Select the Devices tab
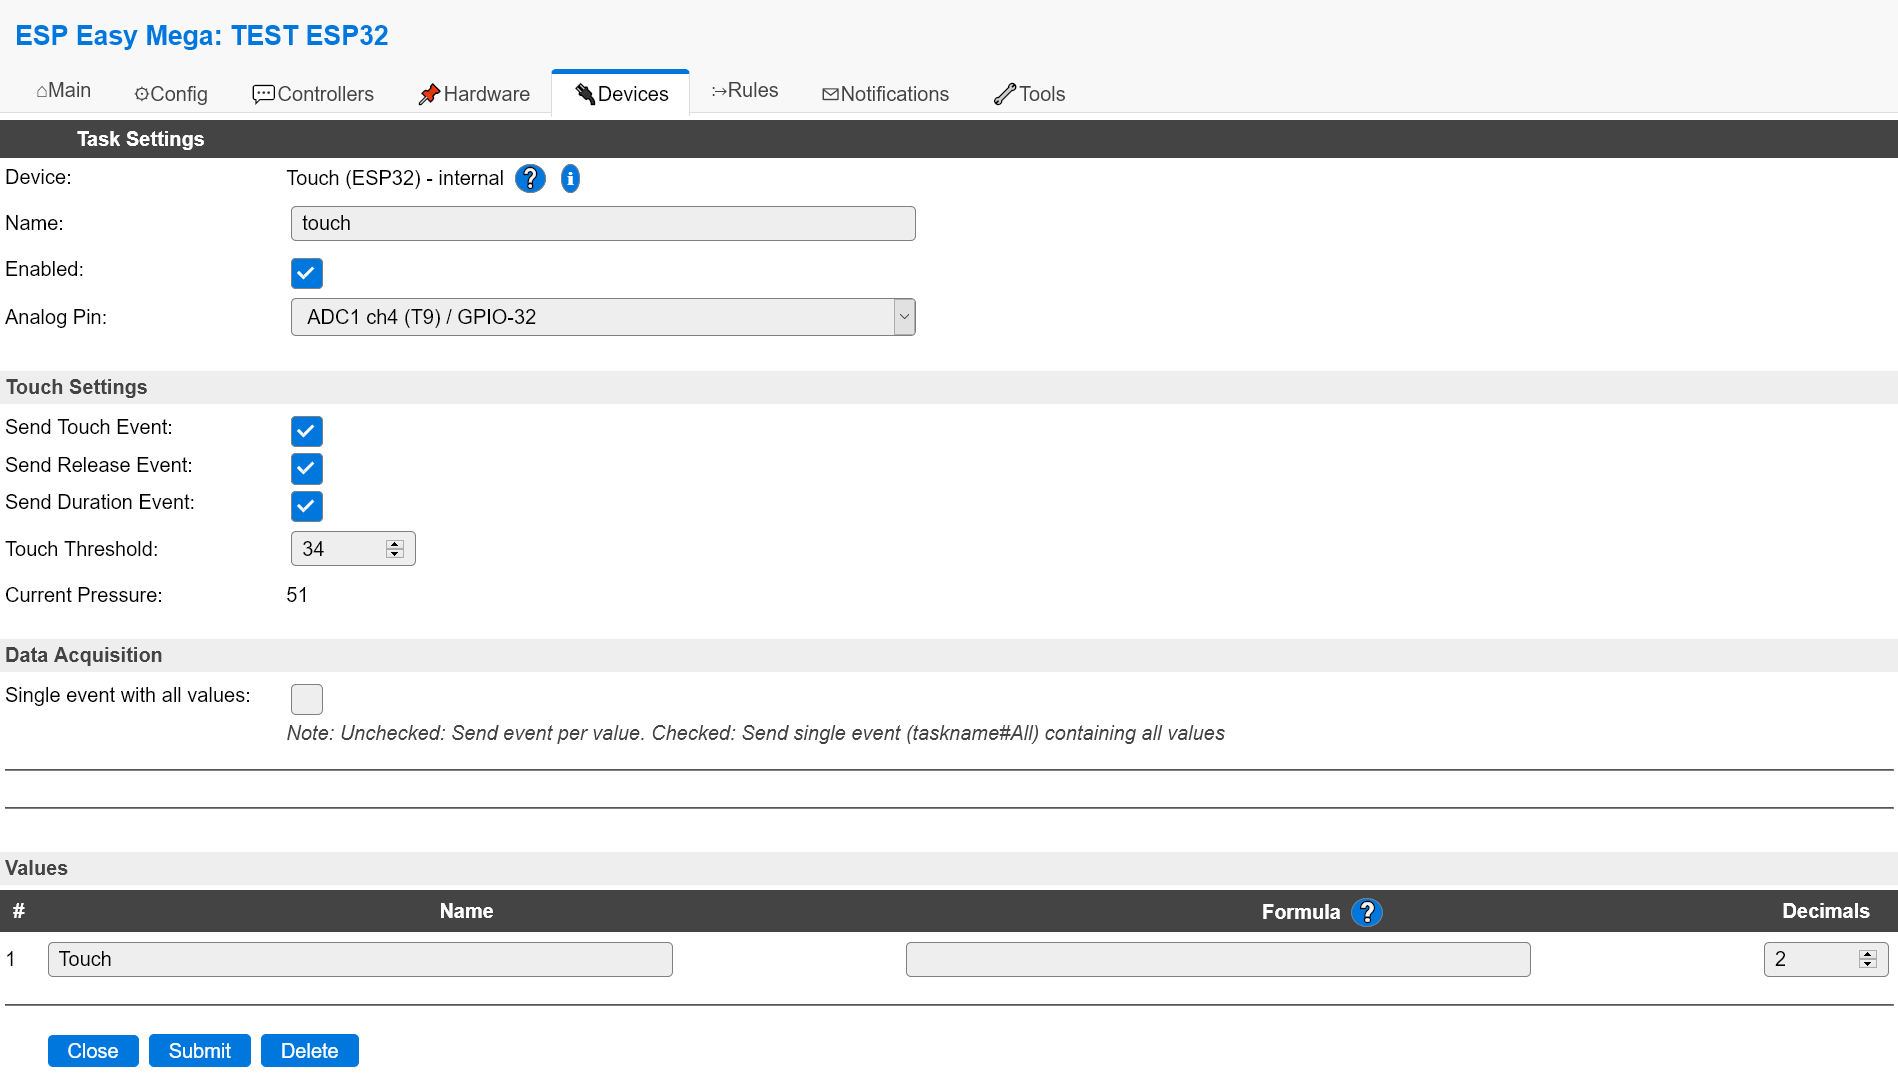The image size is (1898, 1080). click(621, 94)
